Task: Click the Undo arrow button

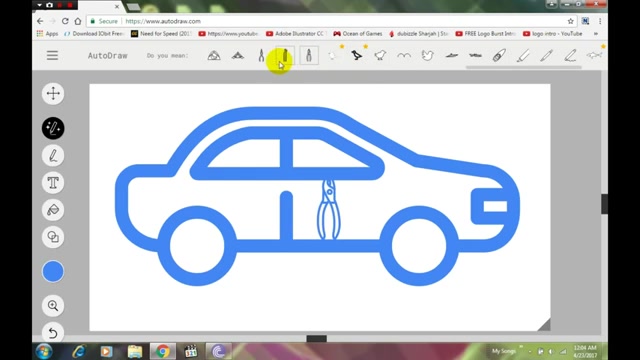Action: point(53,333)
